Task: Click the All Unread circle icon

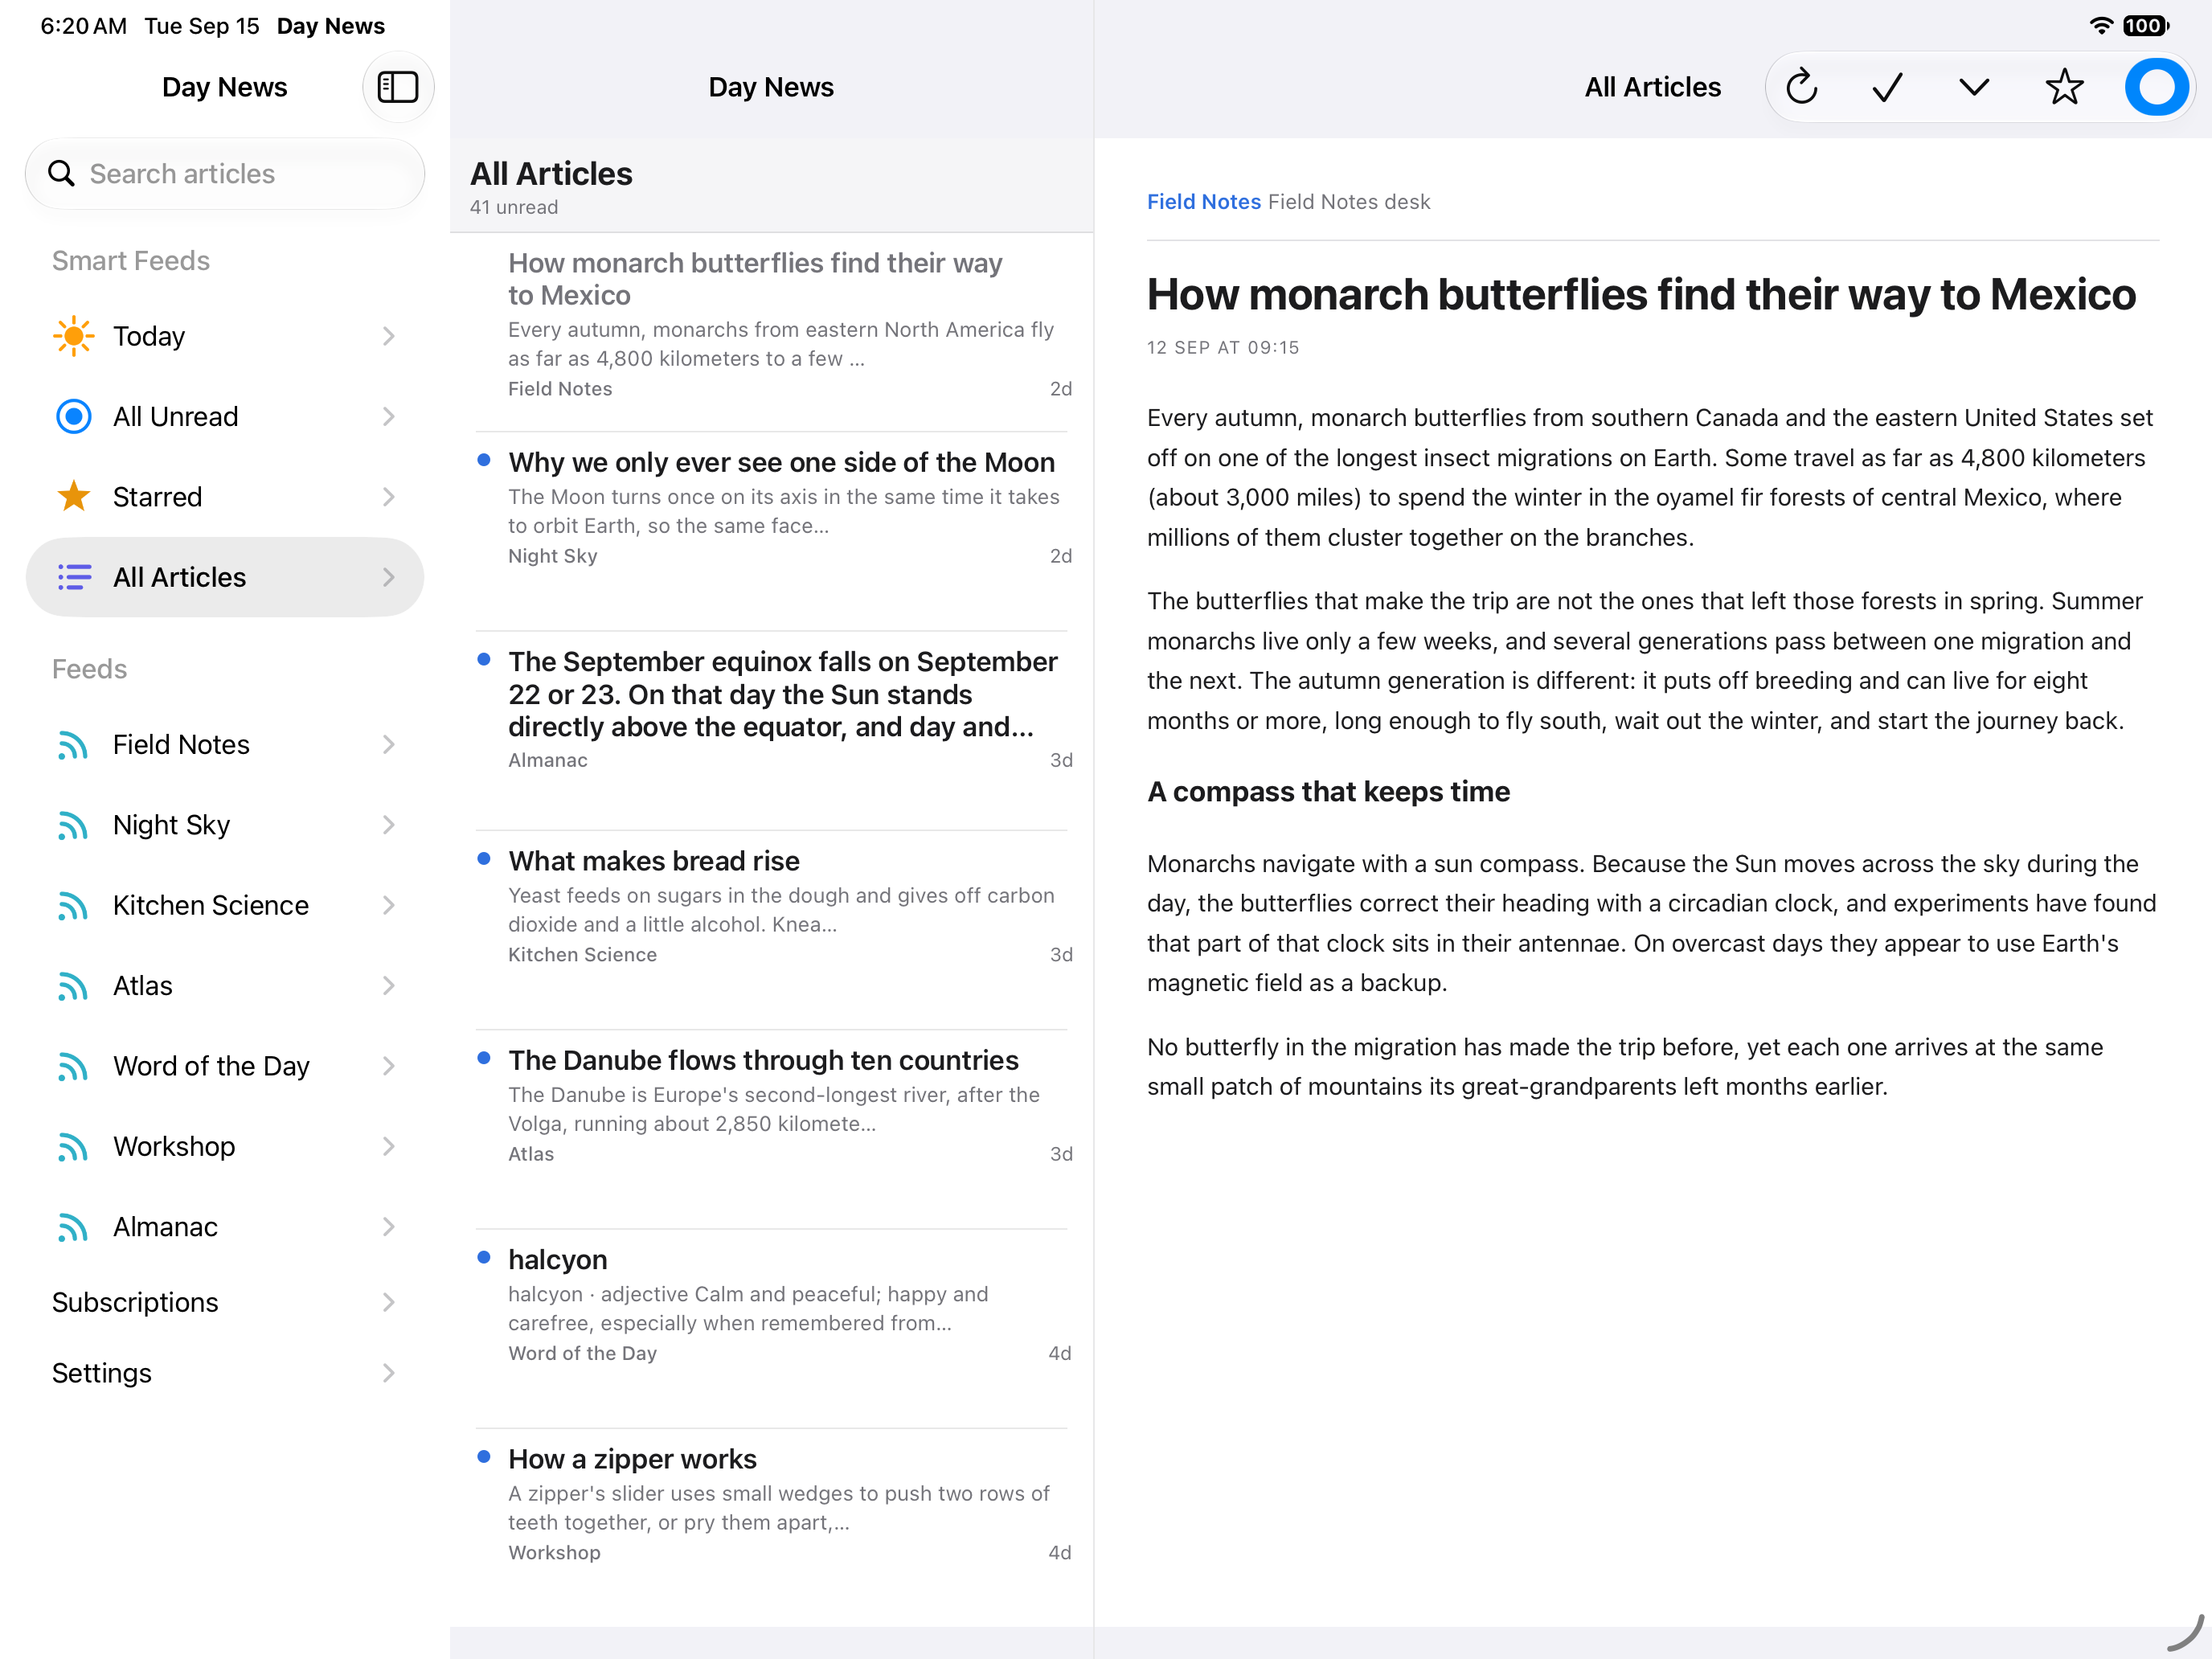Action: [x=74, y=417]
